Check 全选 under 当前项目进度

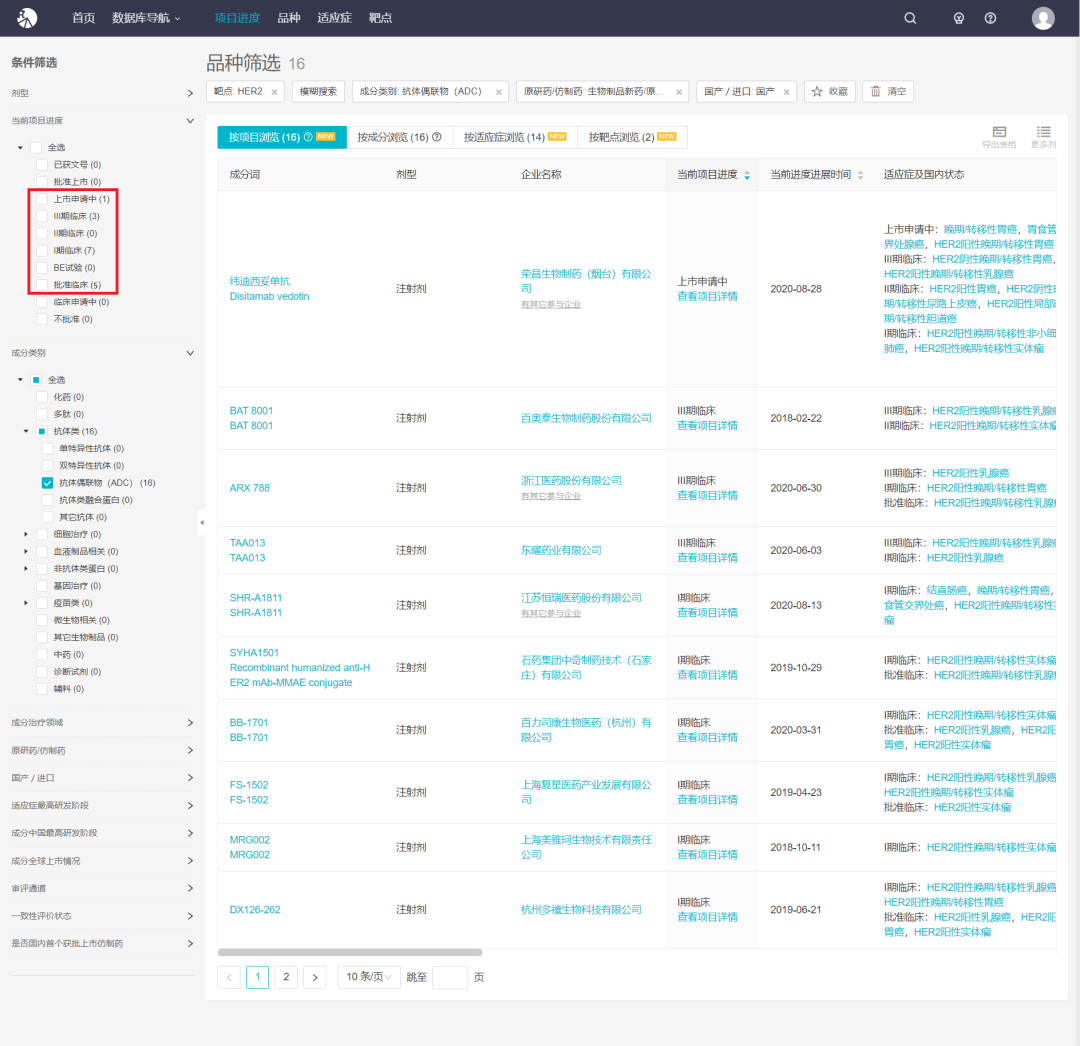click(x=37, y=147)
